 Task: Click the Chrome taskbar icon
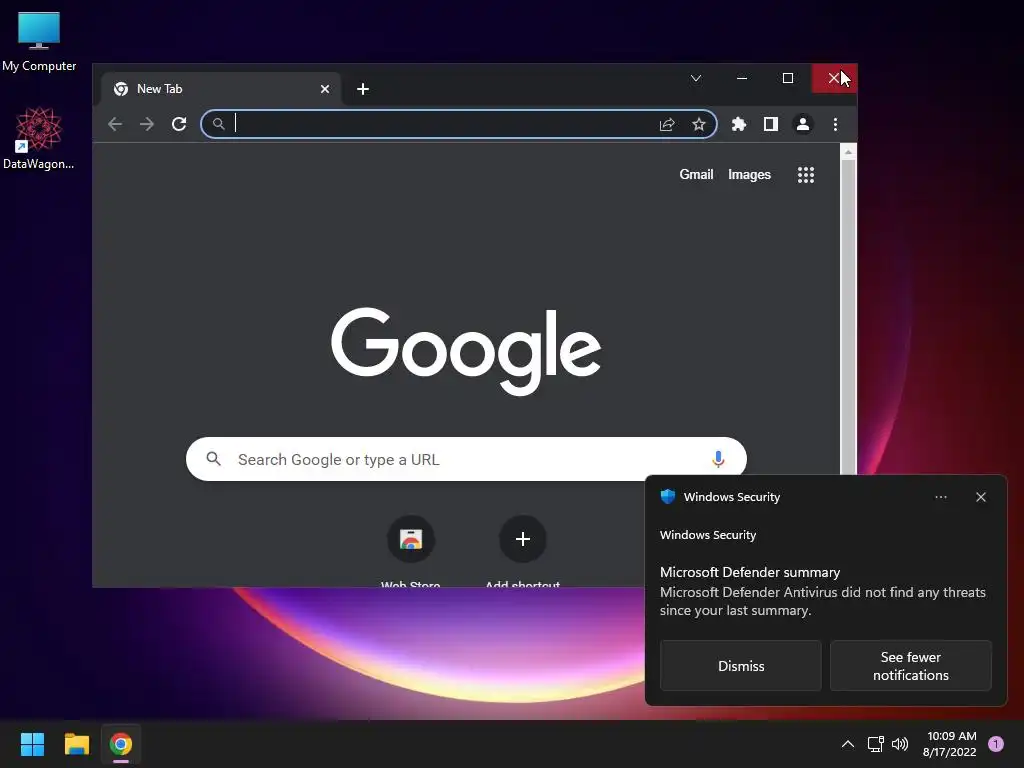click(121, 744)
